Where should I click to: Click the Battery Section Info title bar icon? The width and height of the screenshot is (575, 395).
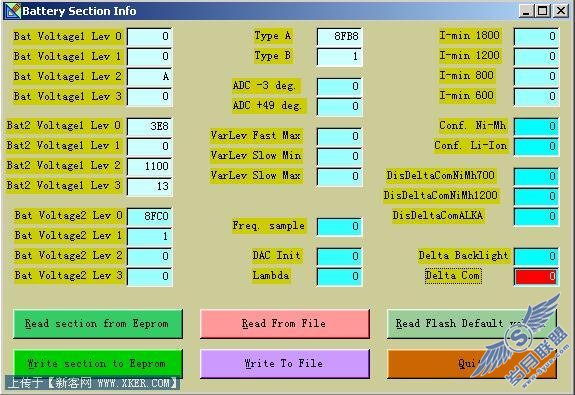(x=12, y=11)
